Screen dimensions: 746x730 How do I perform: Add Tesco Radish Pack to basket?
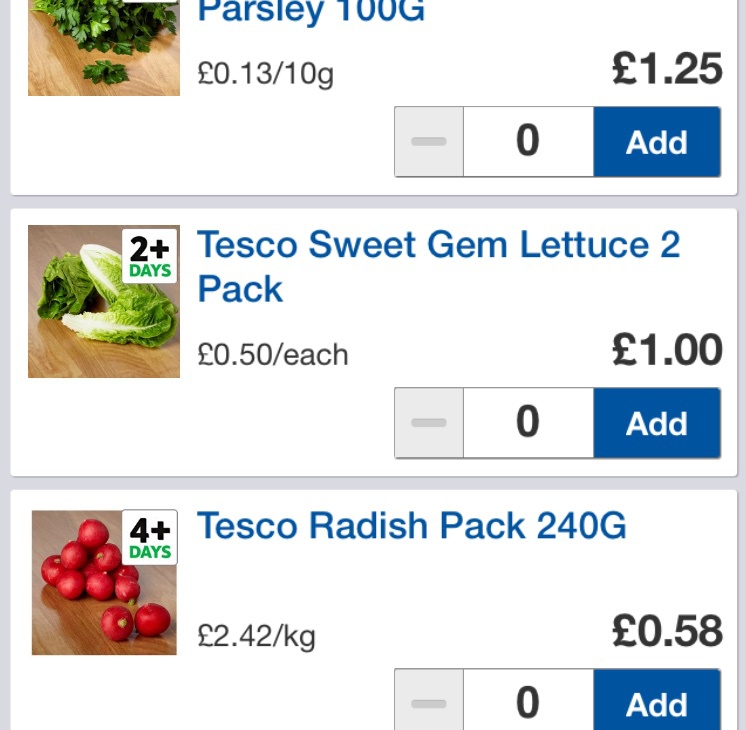pos(656,703)
